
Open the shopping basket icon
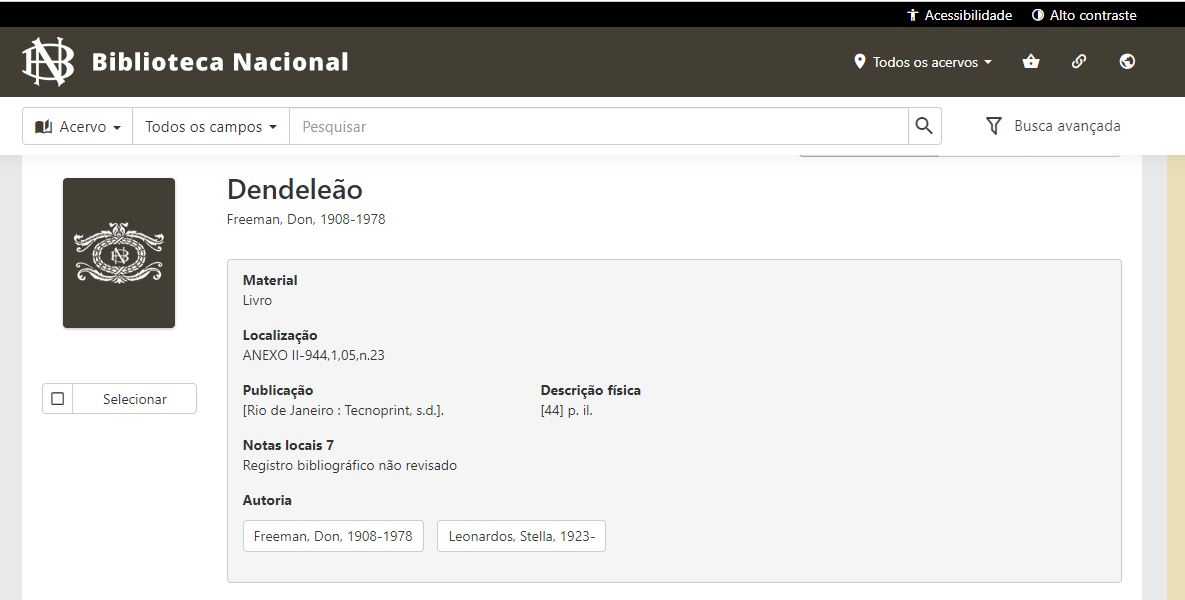(x=1031, y=62)
